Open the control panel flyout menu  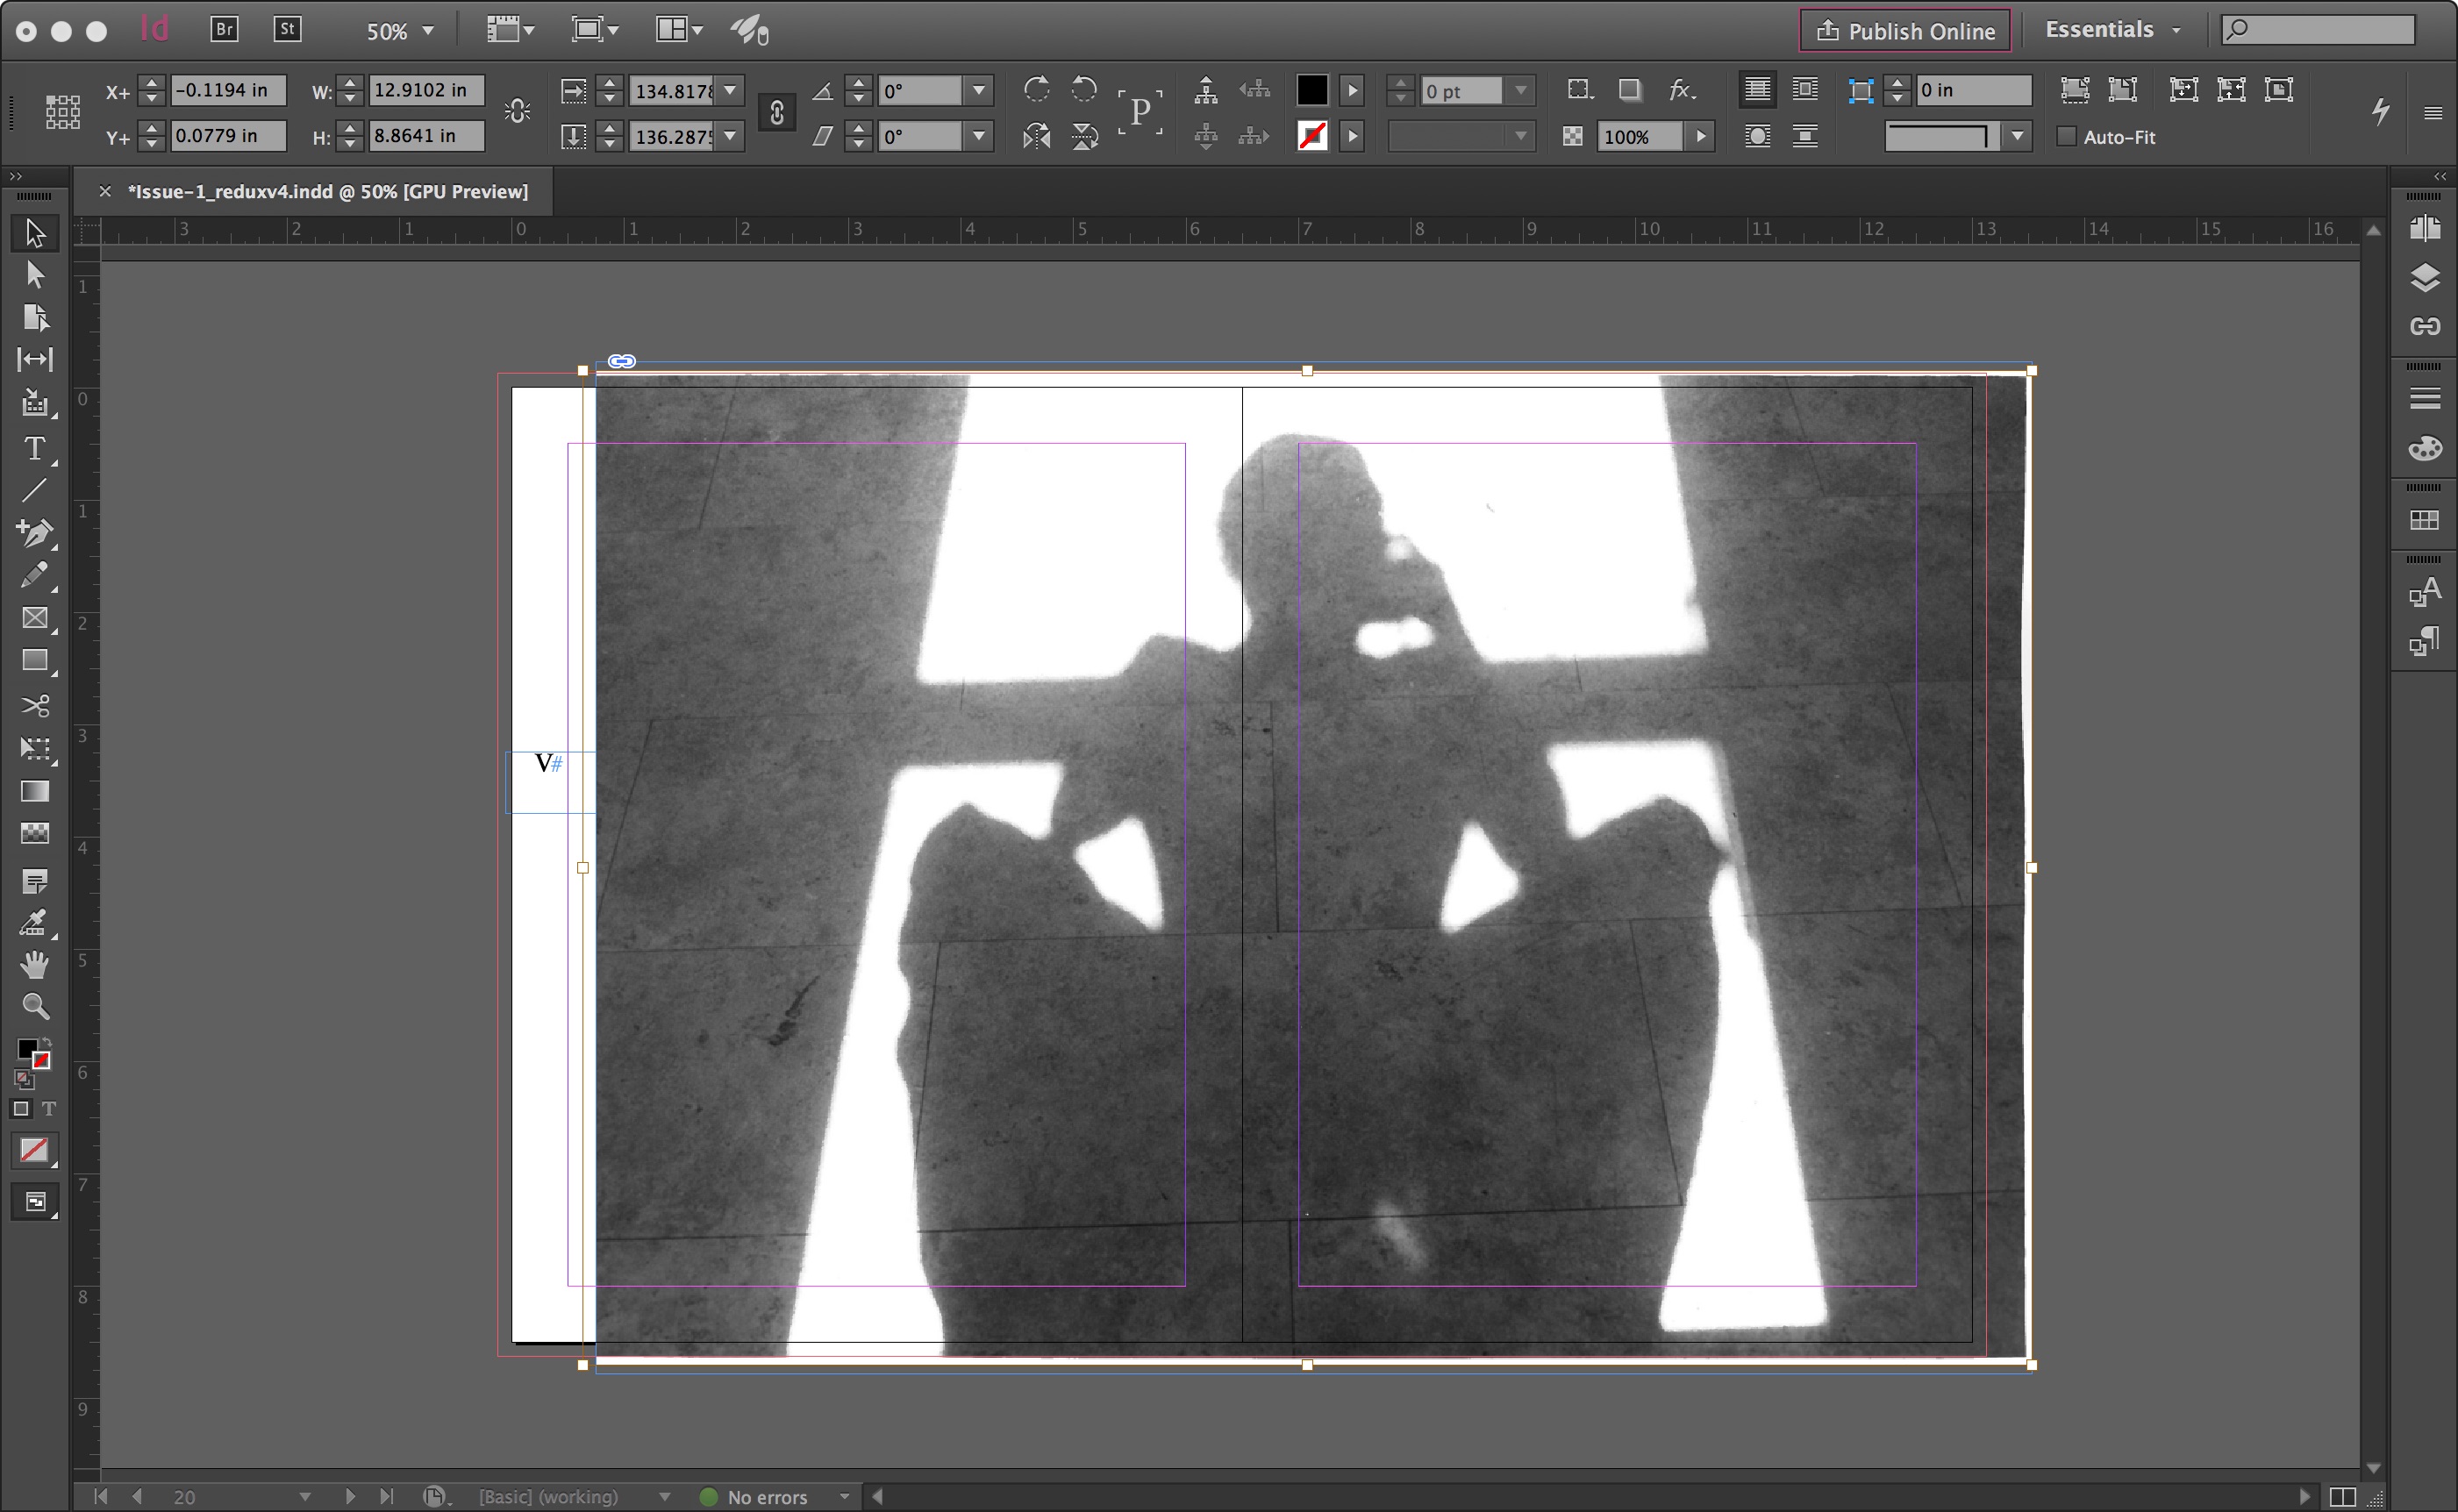(2433, 113)
